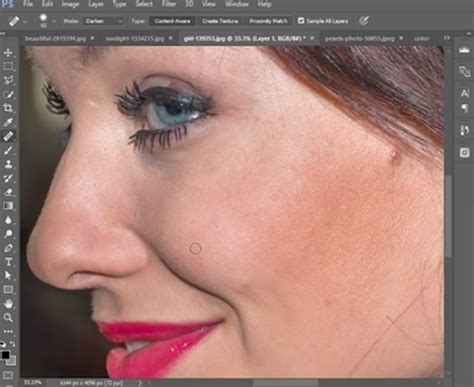Select the Pen tool
This screenshot has width=474, height=387.
click(8, 248)
